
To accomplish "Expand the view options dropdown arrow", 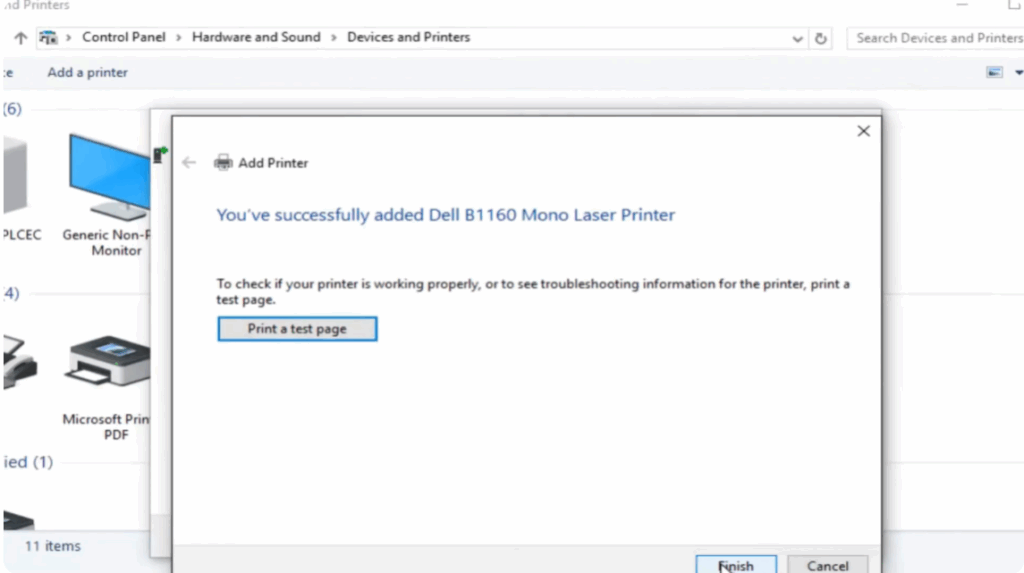I will pos(1018,73).
